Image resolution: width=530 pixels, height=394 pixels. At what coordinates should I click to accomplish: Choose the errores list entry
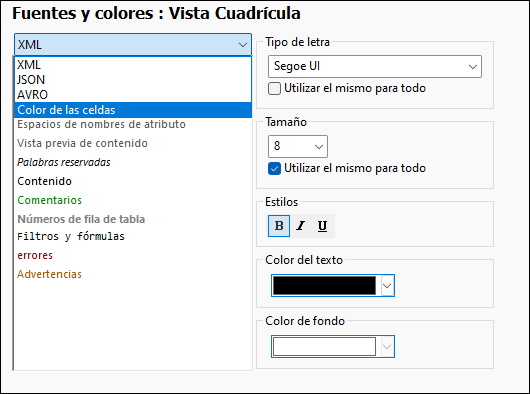click(35, 255)
